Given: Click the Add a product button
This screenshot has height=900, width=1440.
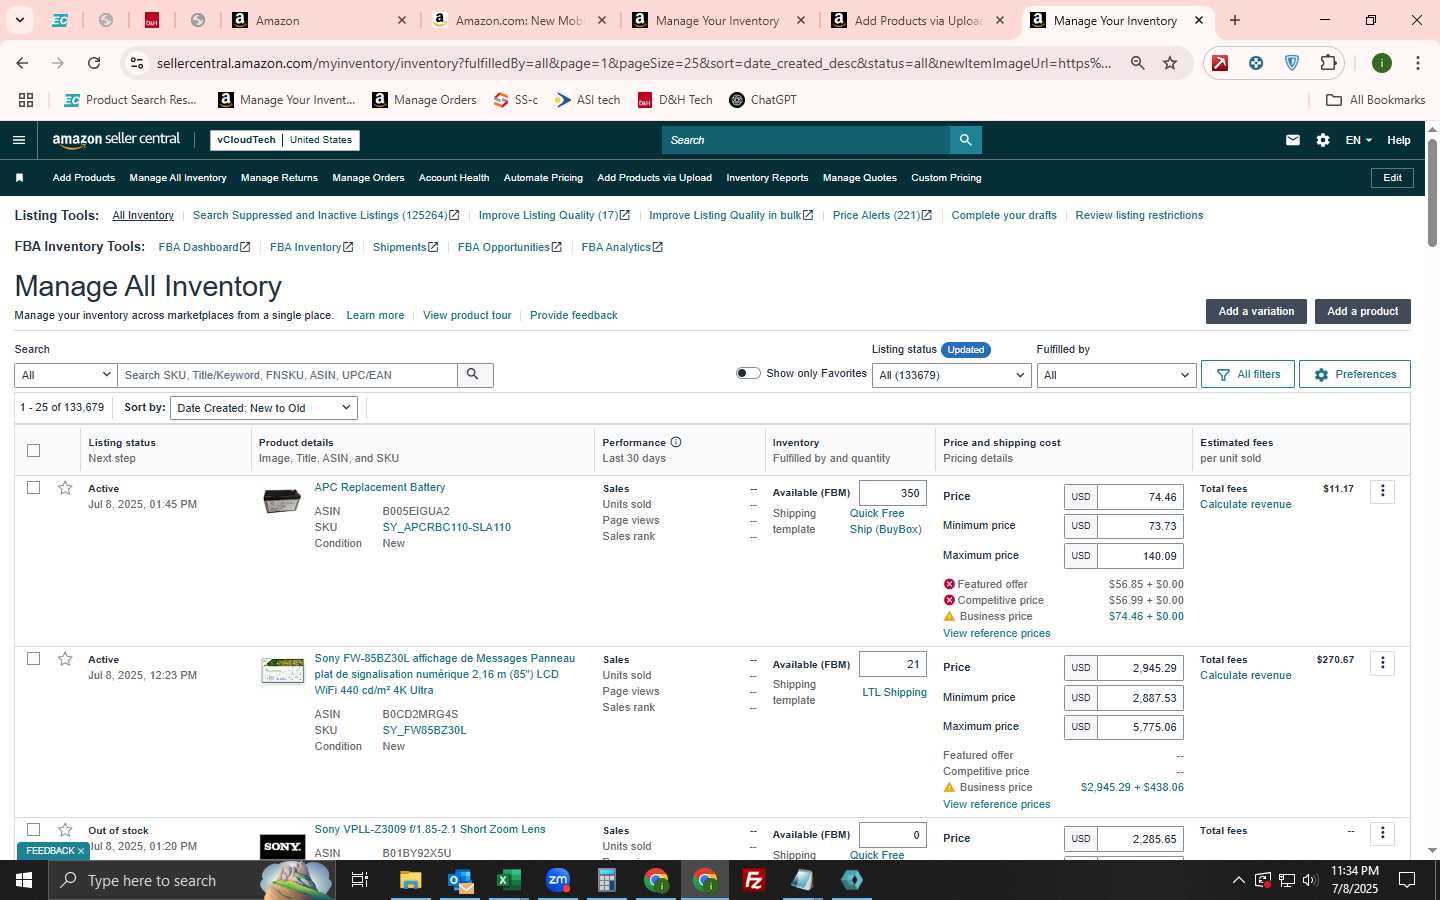Looking at the screenshot, I should pyautogui.click(x=1362, y=312).
